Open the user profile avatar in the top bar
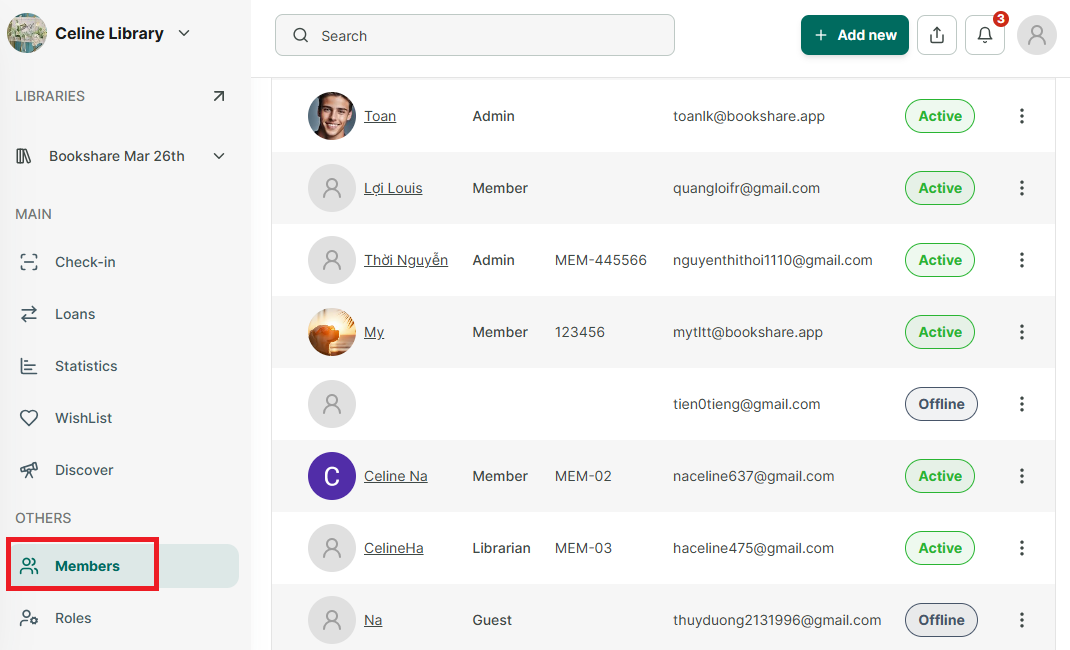 [1037, 35]
